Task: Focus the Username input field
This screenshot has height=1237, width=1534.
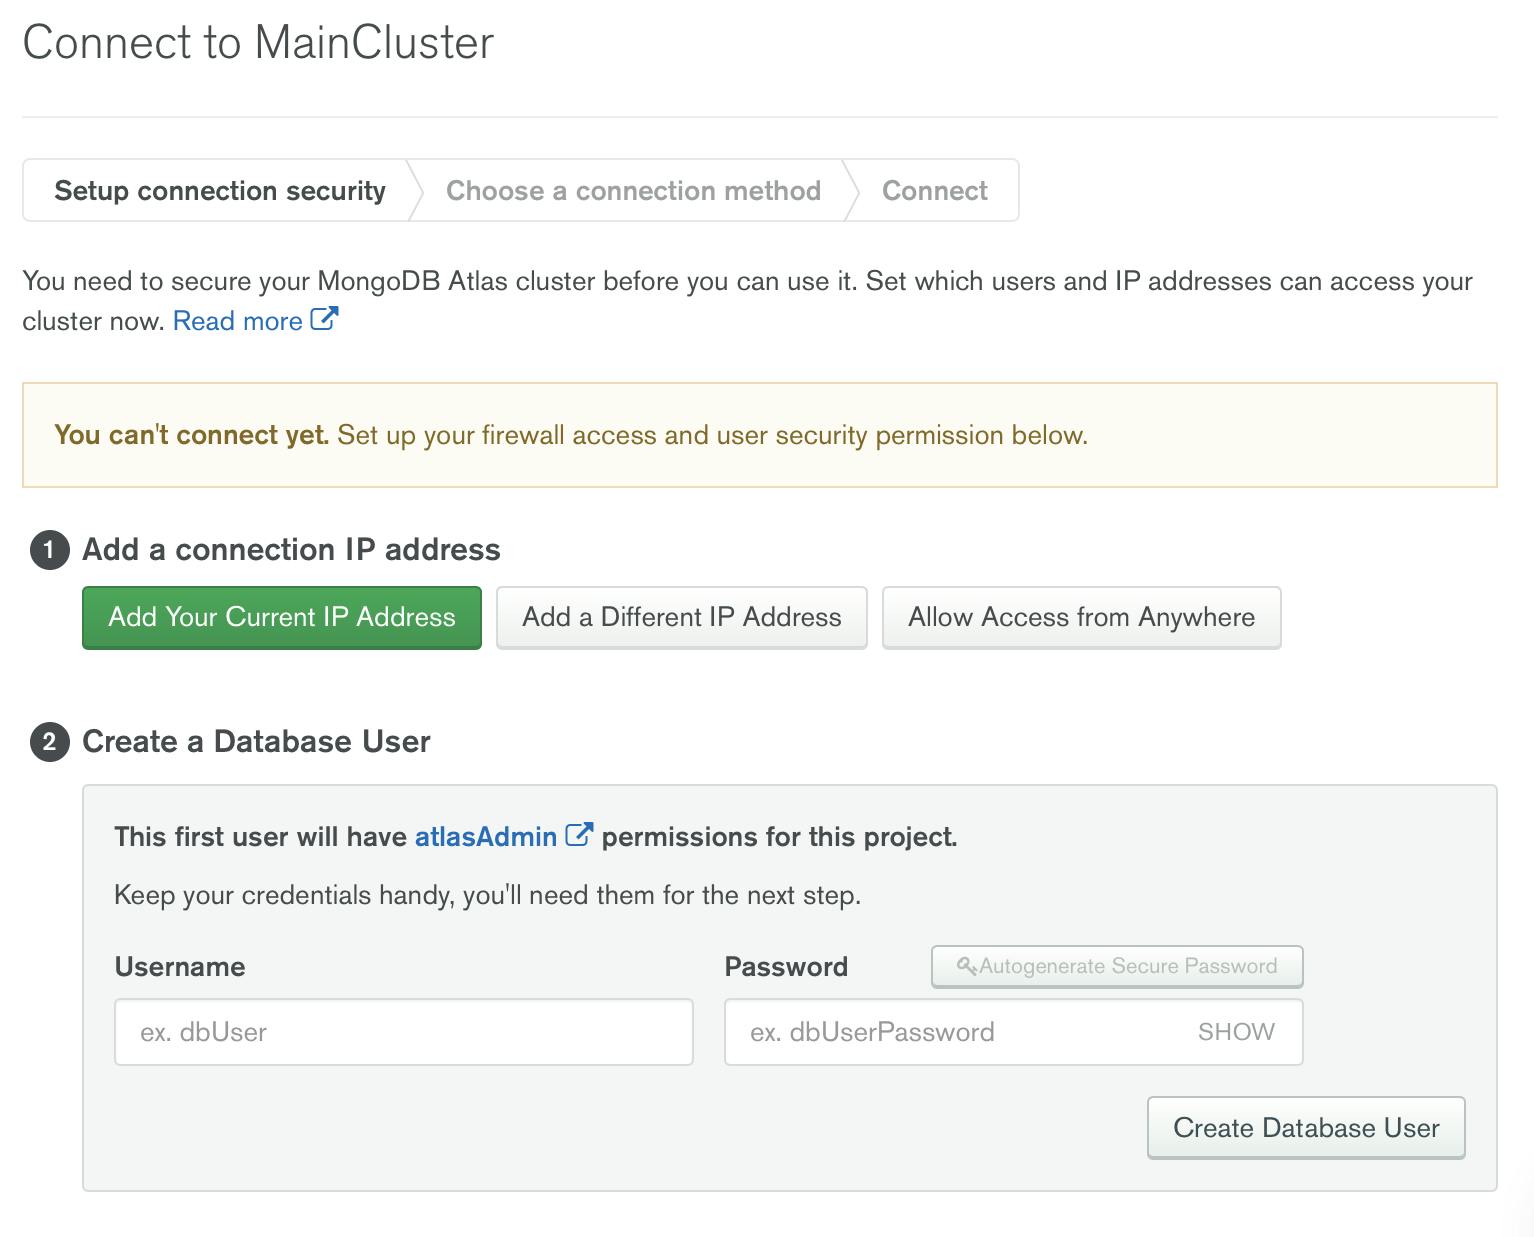Action: 404,1032
